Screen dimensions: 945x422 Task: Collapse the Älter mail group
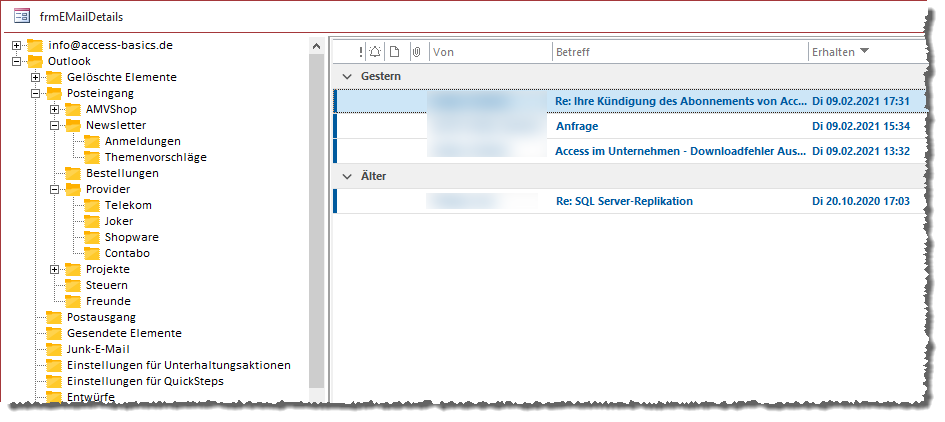click(347, 177)
